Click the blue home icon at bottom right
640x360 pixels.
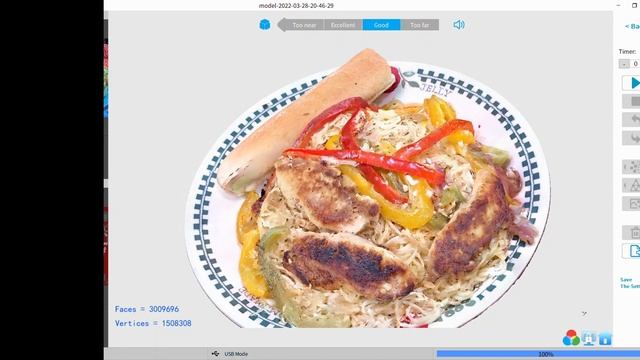click(605, 338)
